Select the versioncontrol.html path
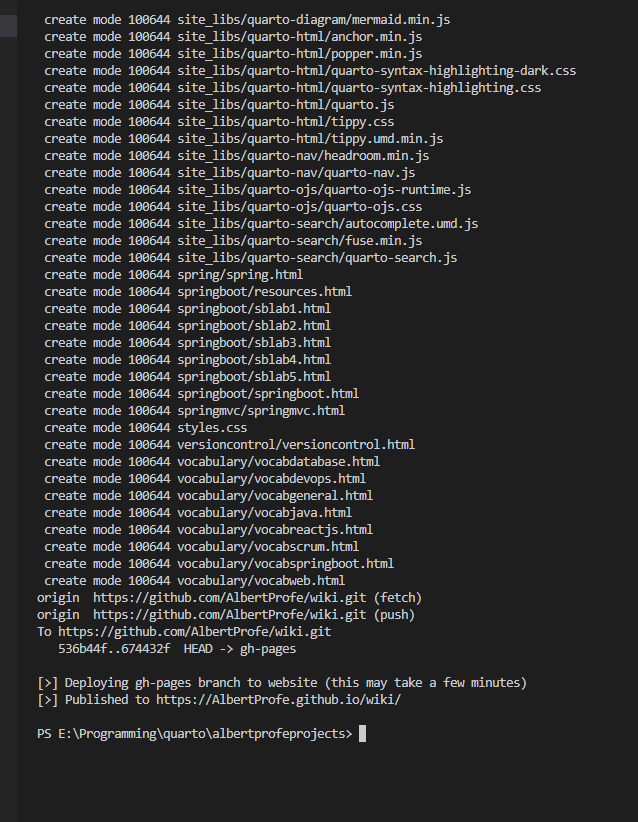Screen dimensions: 638x822 [x=296, y=445]
